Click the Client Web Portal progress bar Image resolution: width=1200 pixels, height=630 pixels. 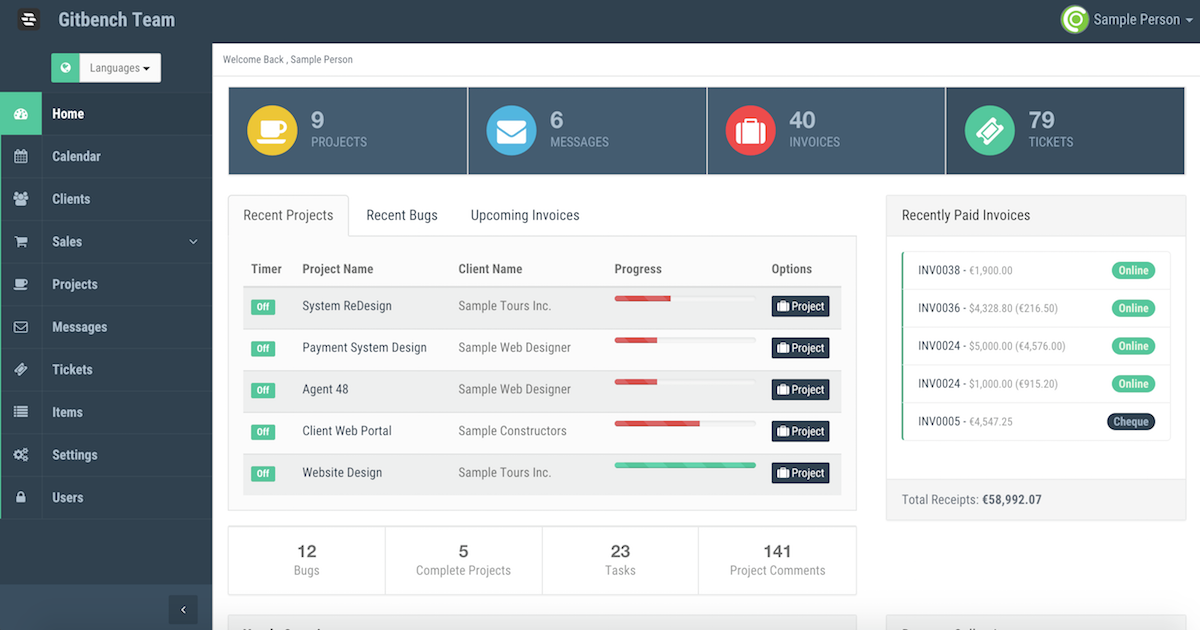point(685,423)
